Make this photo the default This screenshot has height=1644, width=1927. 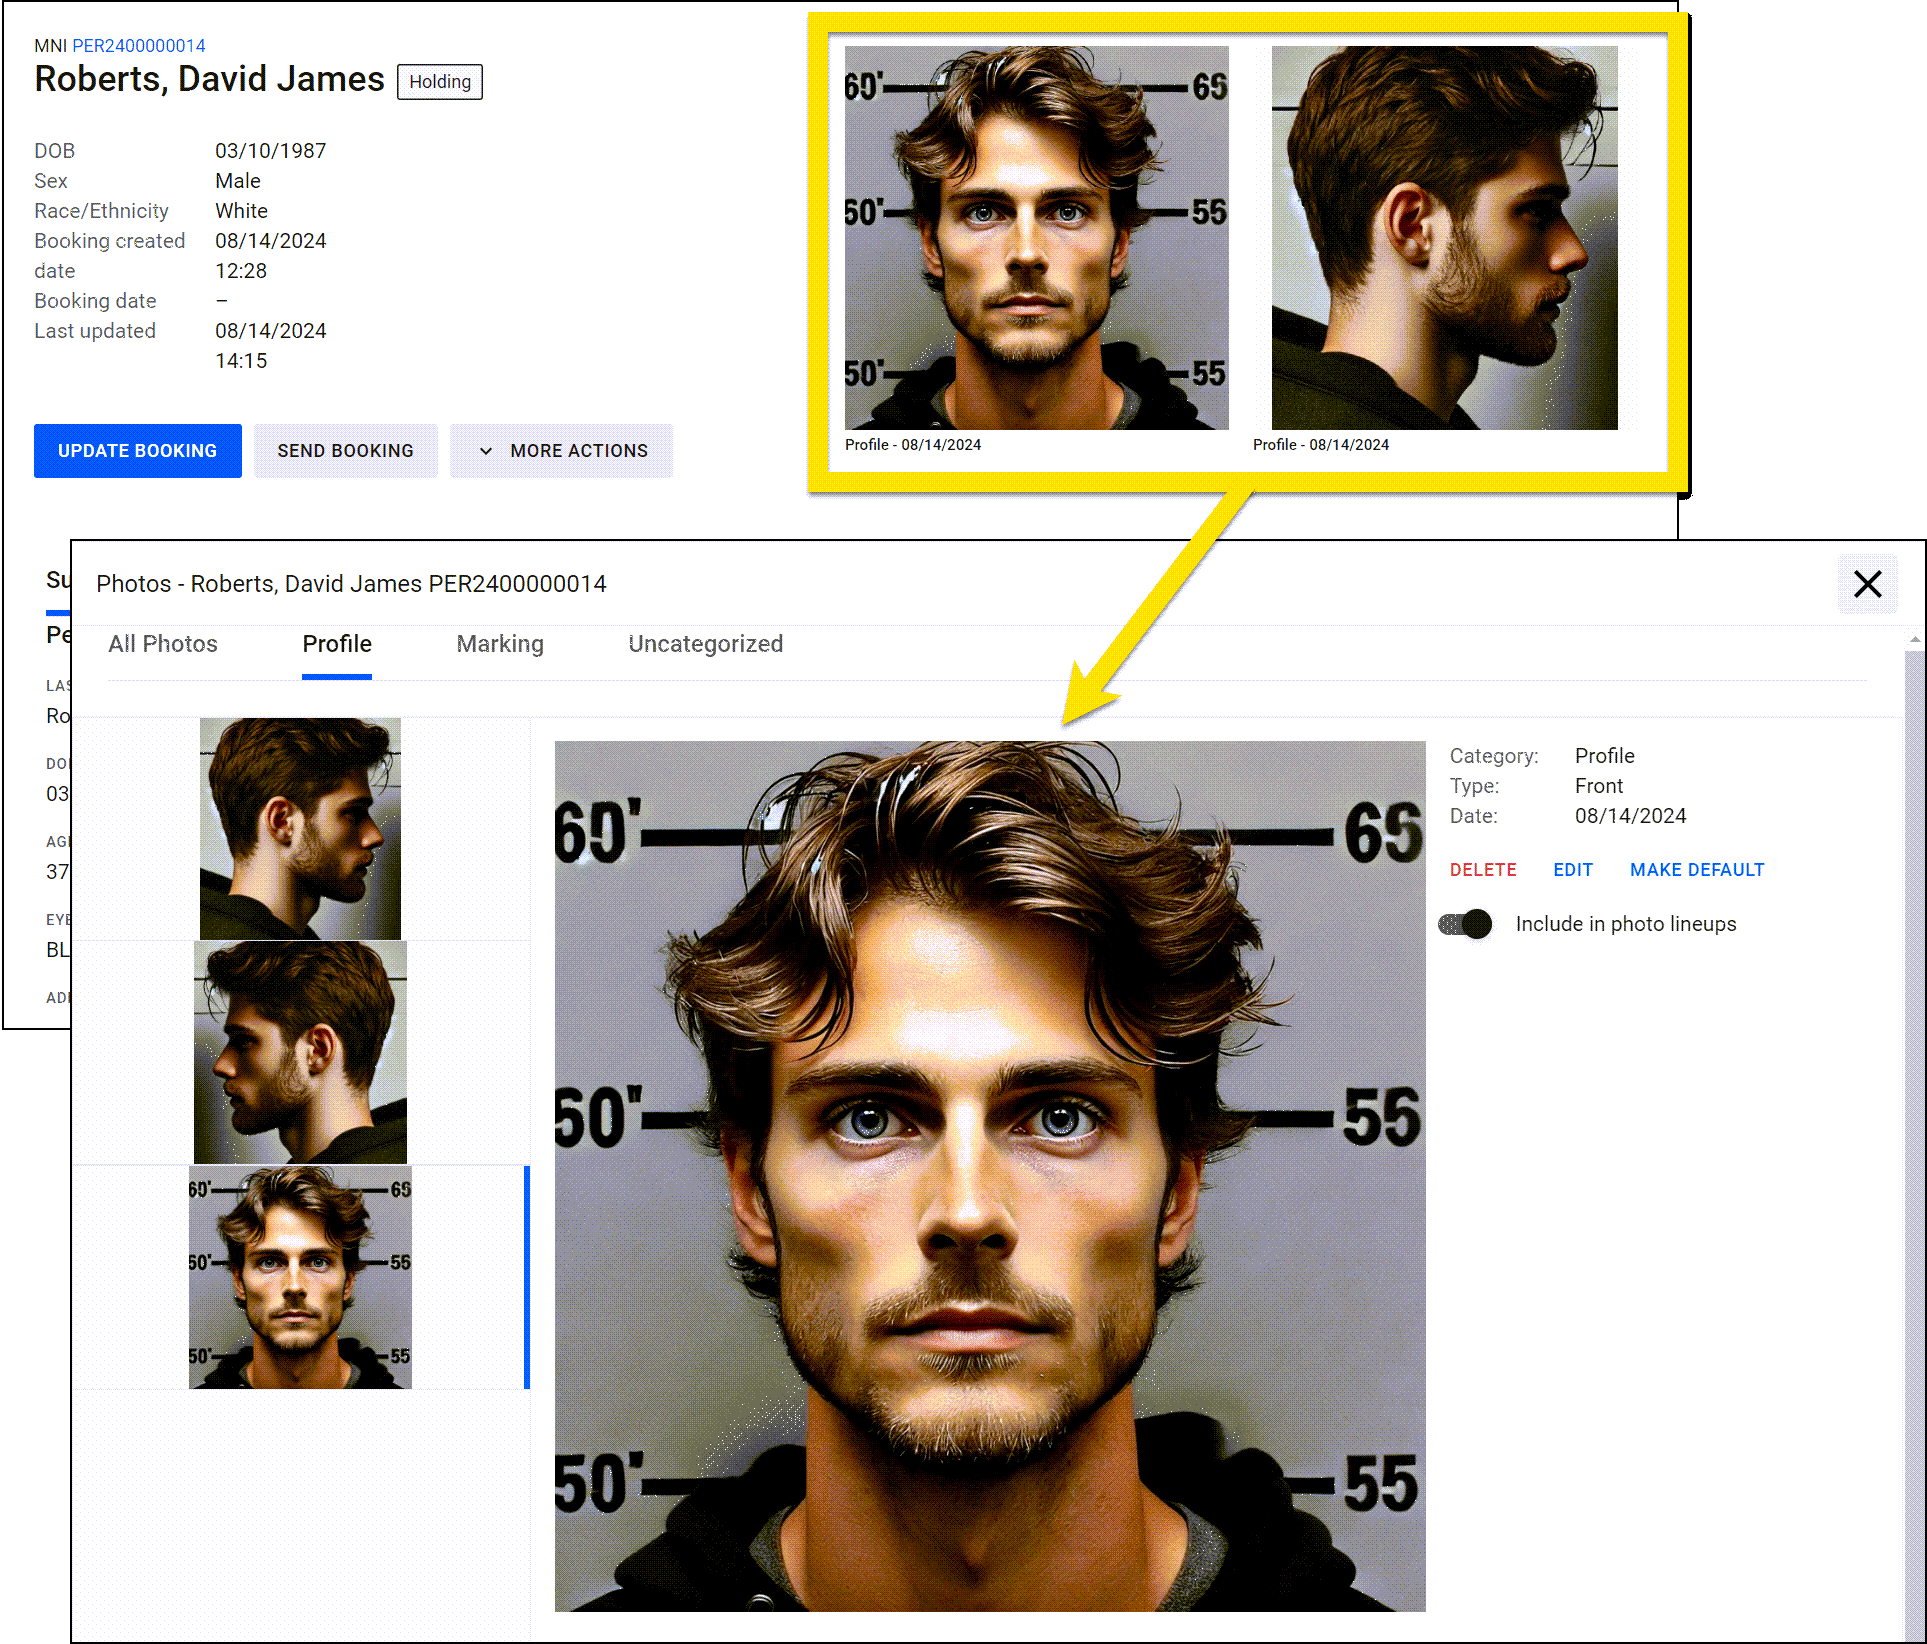[x=1697, y=870]
